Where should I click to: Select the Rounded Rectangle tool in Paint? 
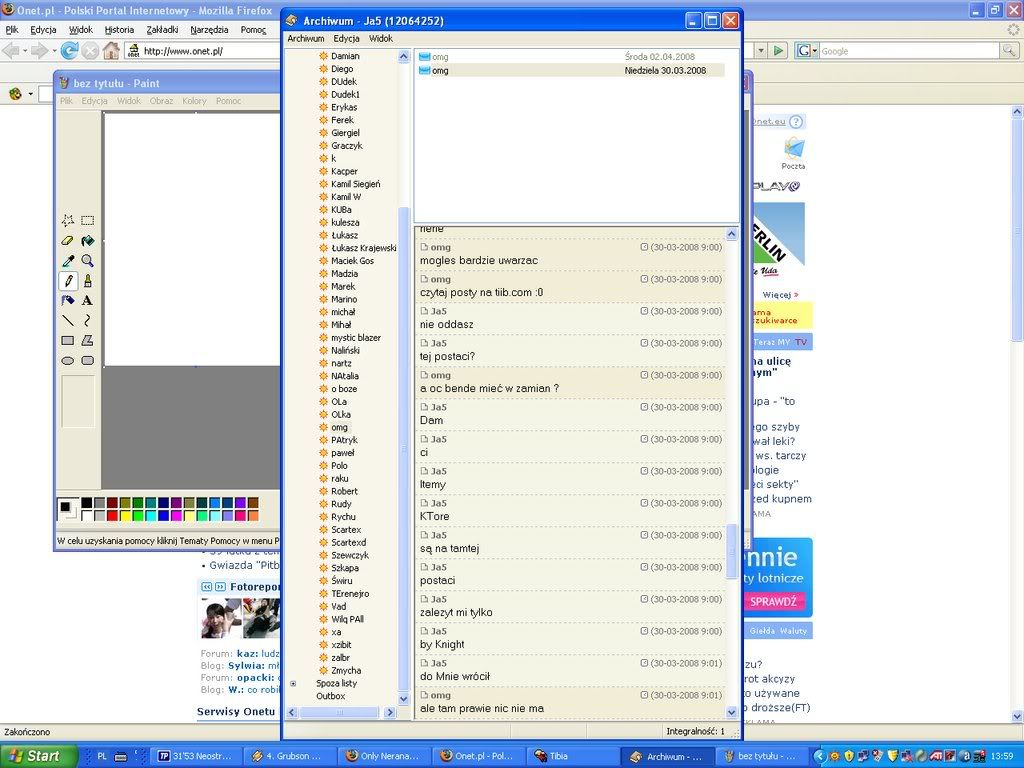click(x=88, y=360)
